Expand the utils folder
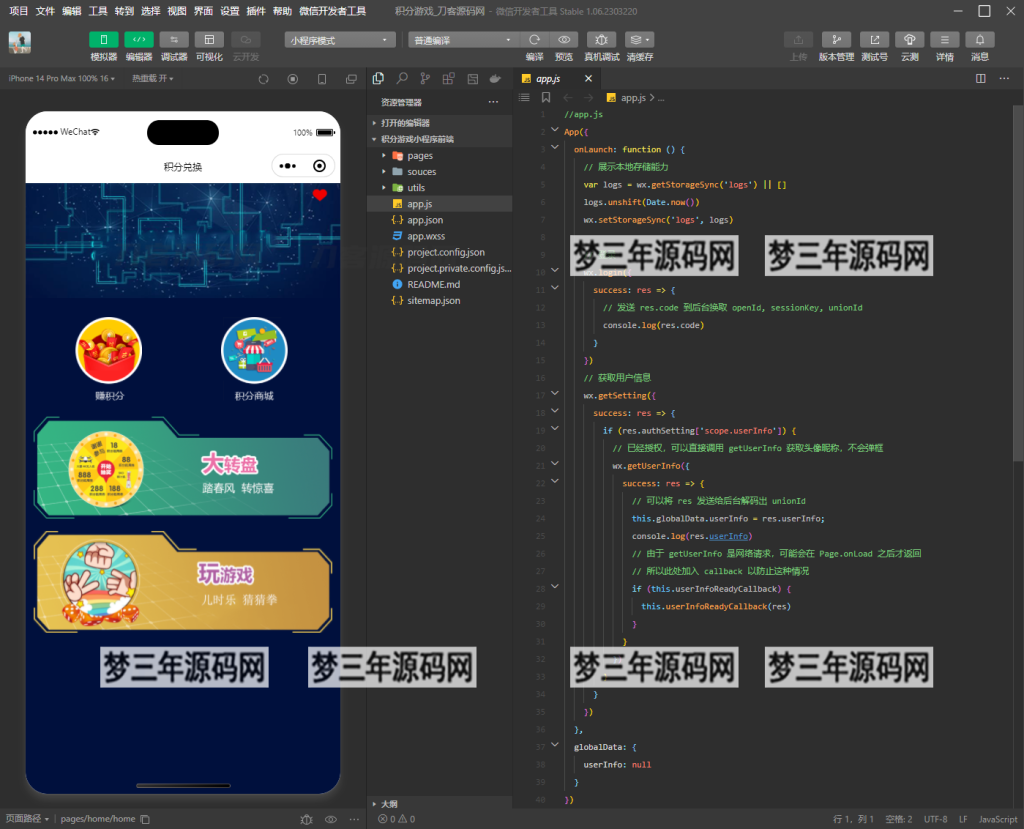The width and height of the screenshot is (1024, 829). [440, 187]
